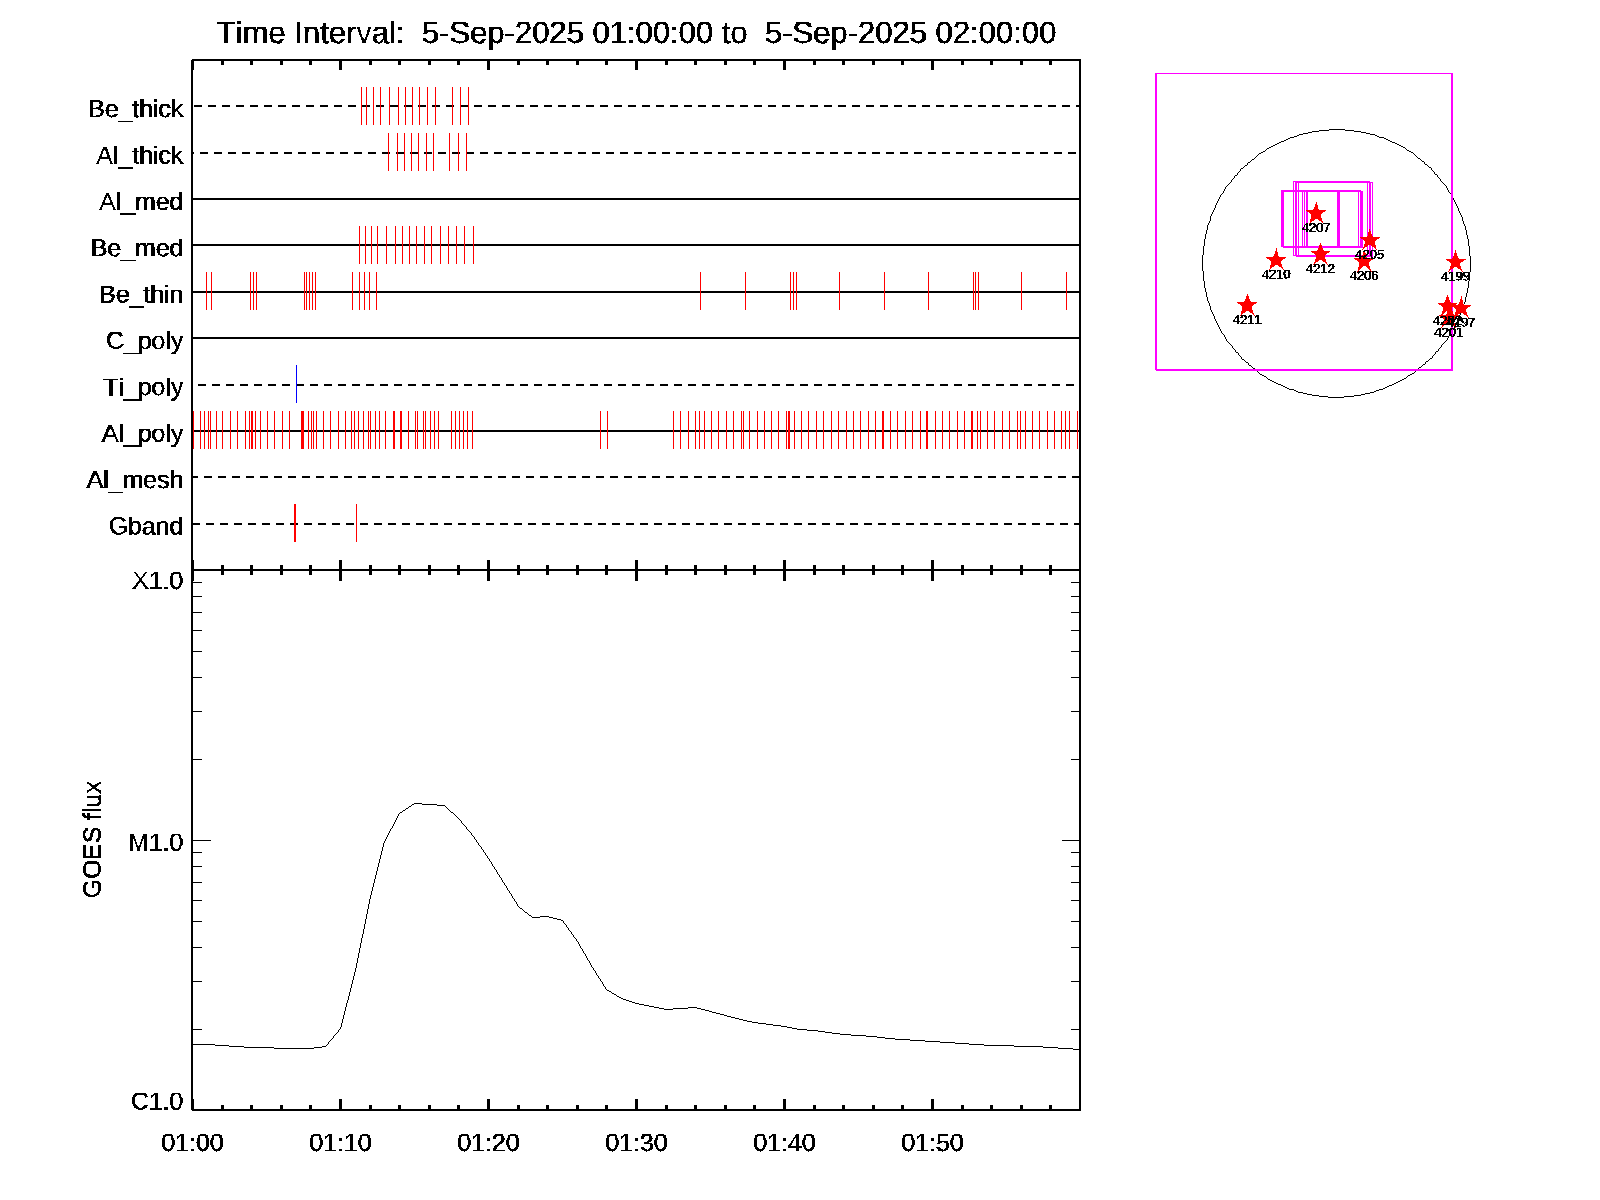
Task: Click the peak of the GOES flux curve
Action: click(x=420, y=803)
